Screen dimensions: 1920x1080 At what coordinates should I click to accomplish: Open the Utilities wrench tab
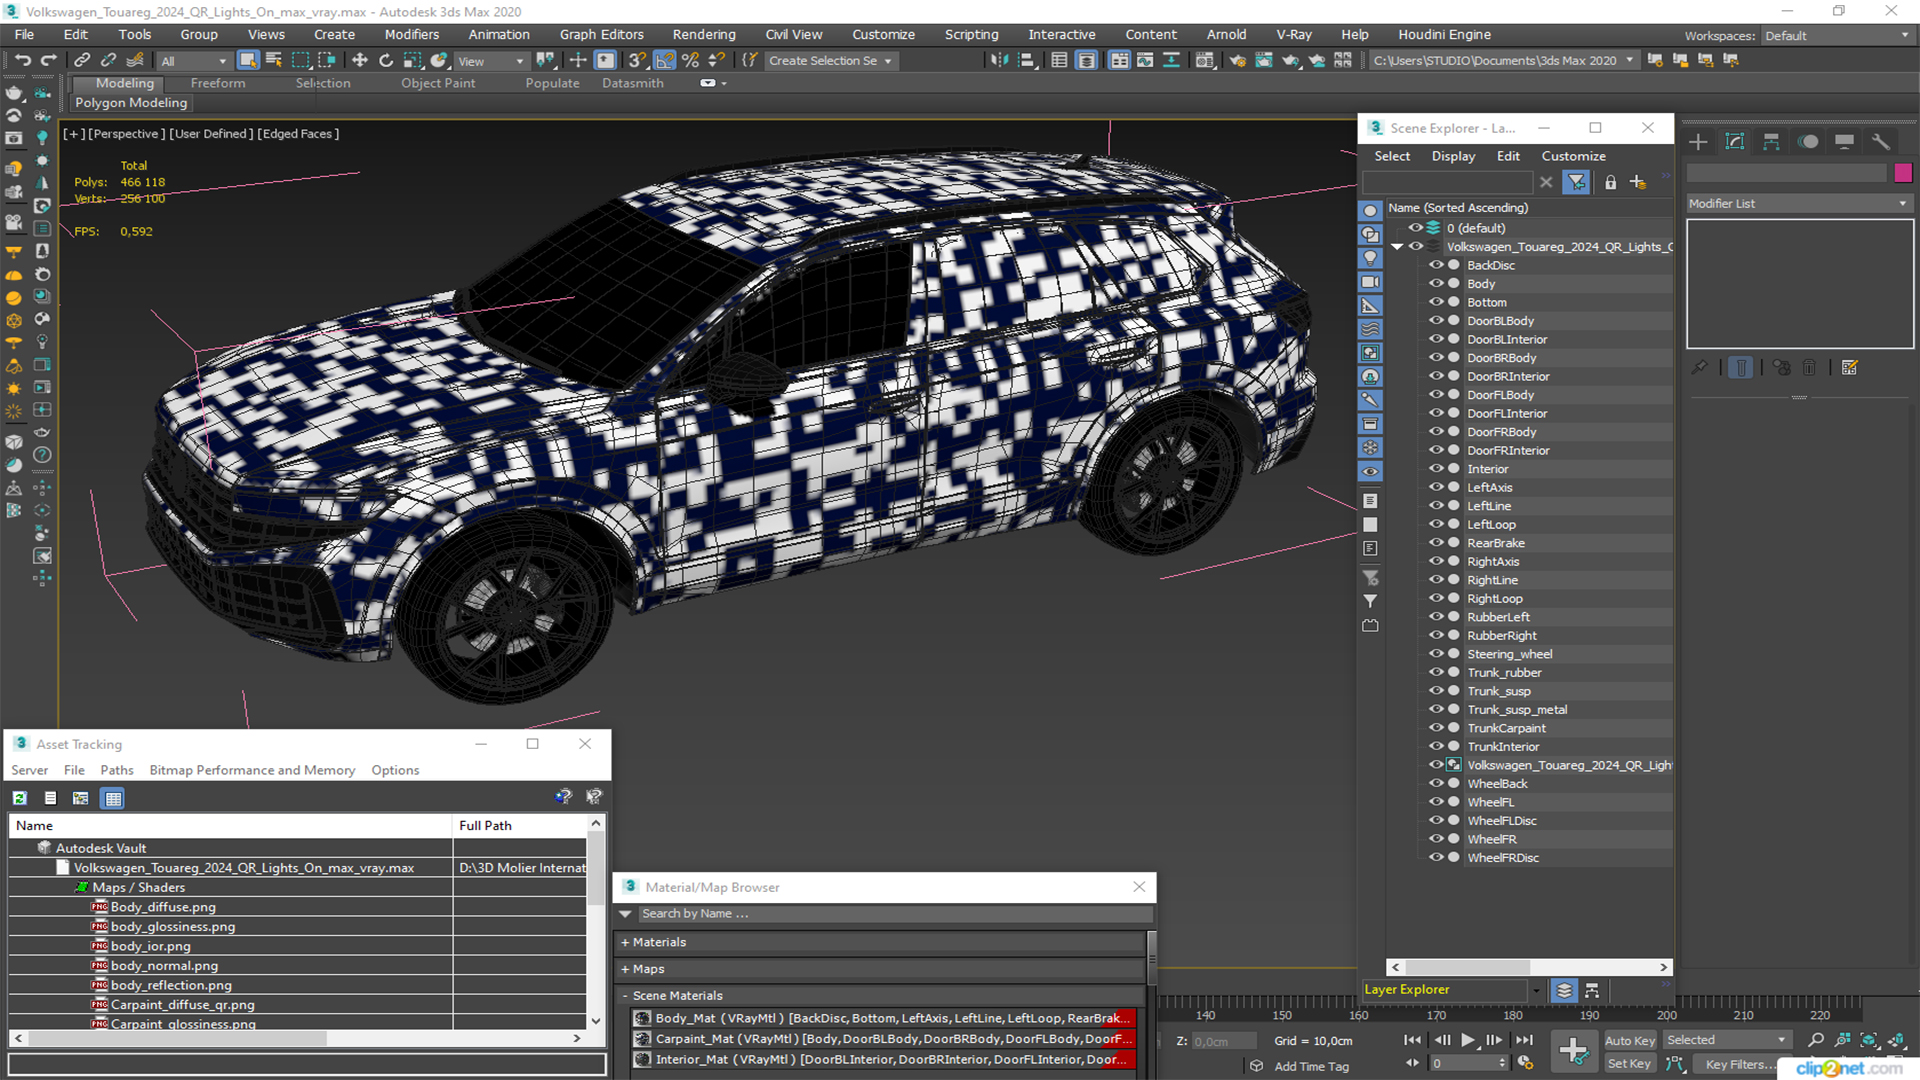[1881, 142]
